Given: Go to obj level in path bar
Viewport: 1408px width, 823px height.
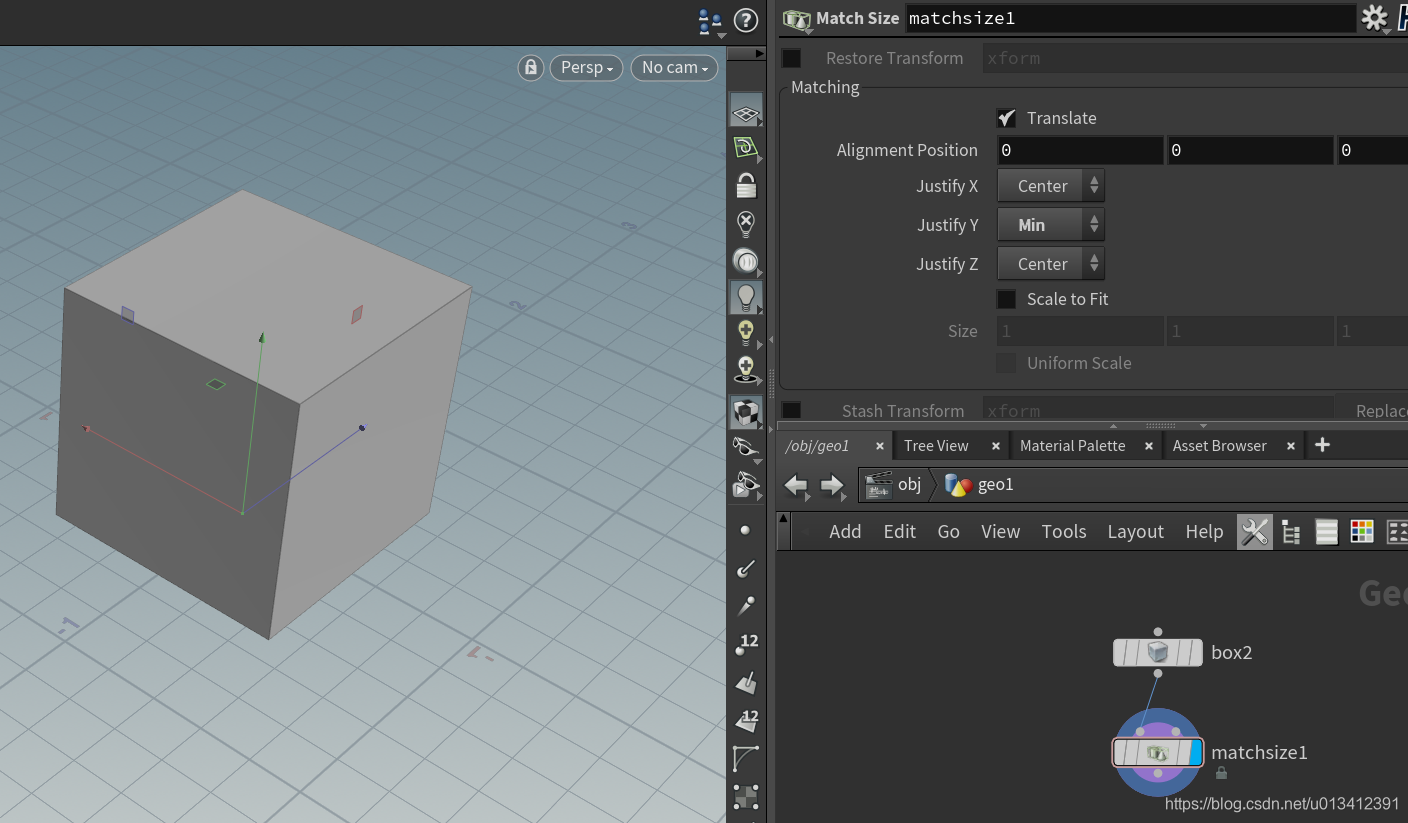Looking at the screenshot, I should [893, 485].
